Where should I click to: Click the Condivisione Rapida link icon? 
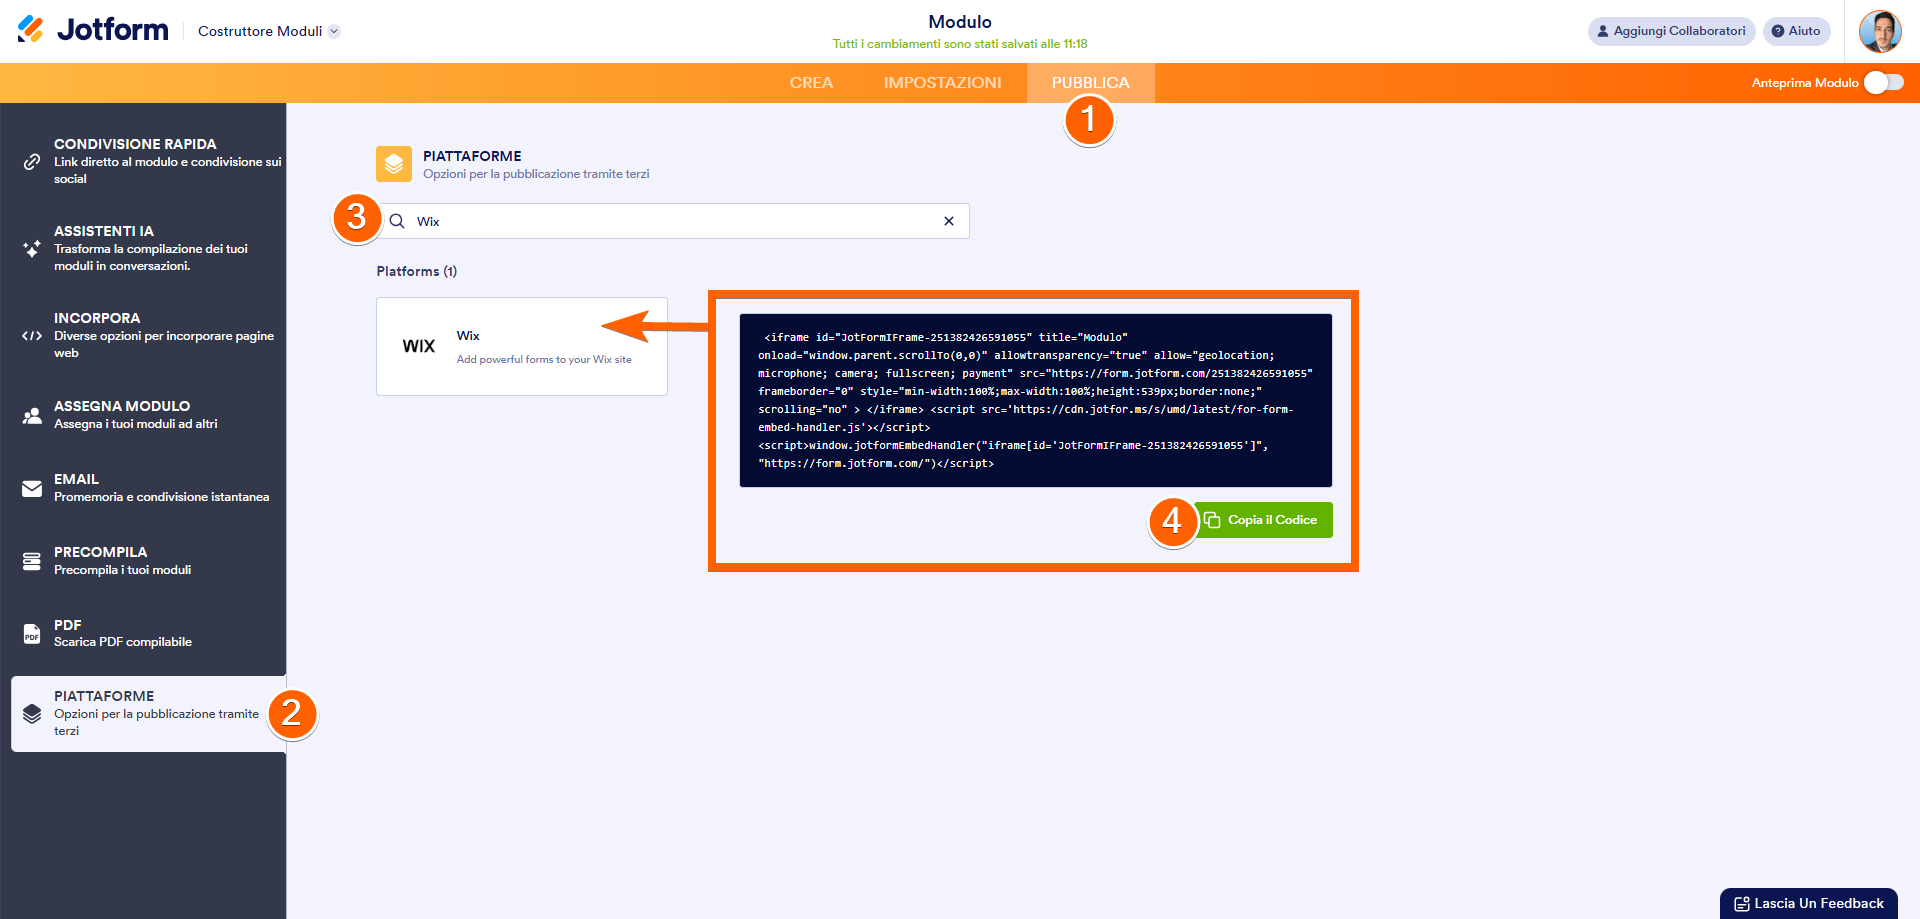(32, 161)
